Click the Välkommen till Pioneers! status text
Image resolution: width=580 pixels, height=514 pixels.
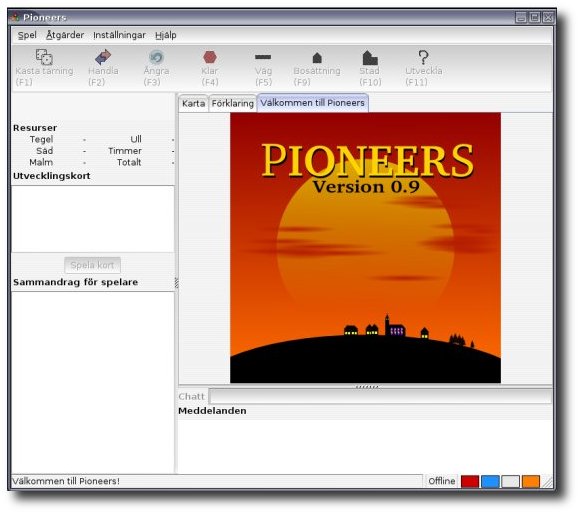click(66, 481)
